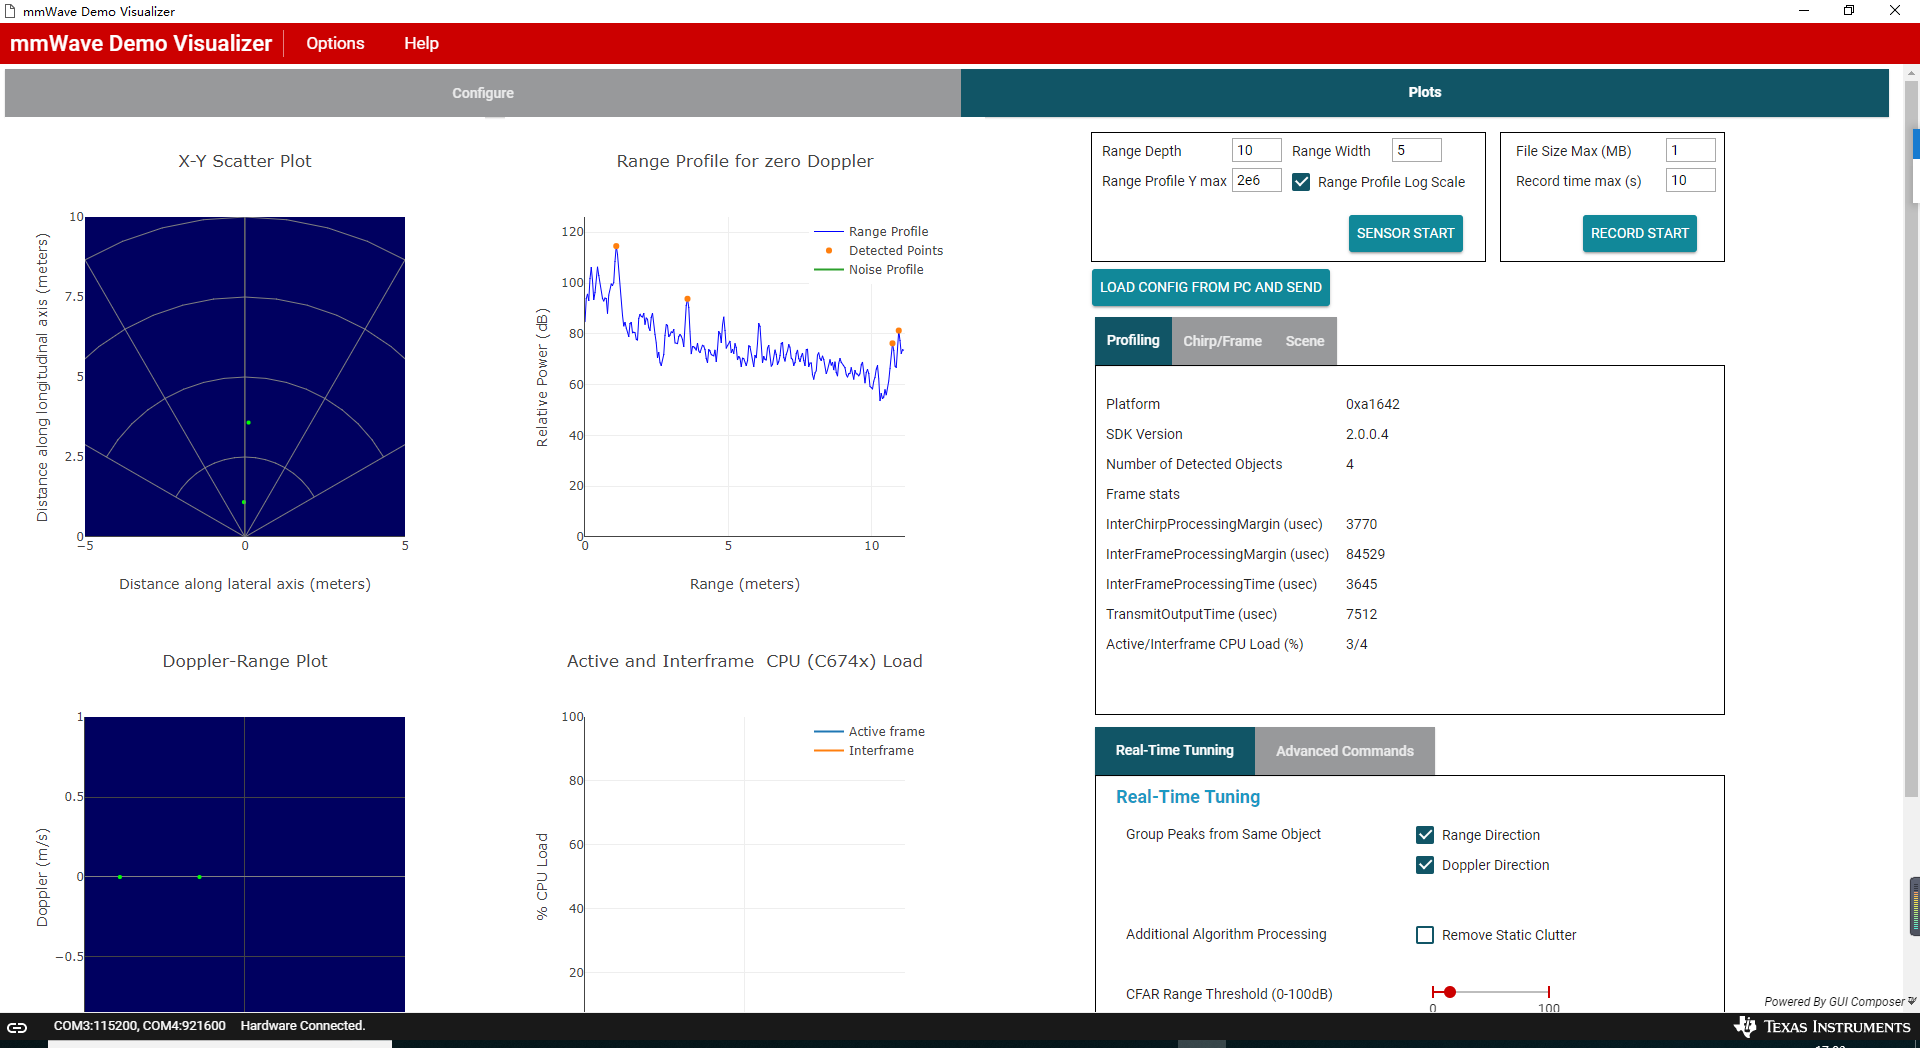Click the platform value 0xa1642
The image size is (1920, 1048).
(1373, 404)
